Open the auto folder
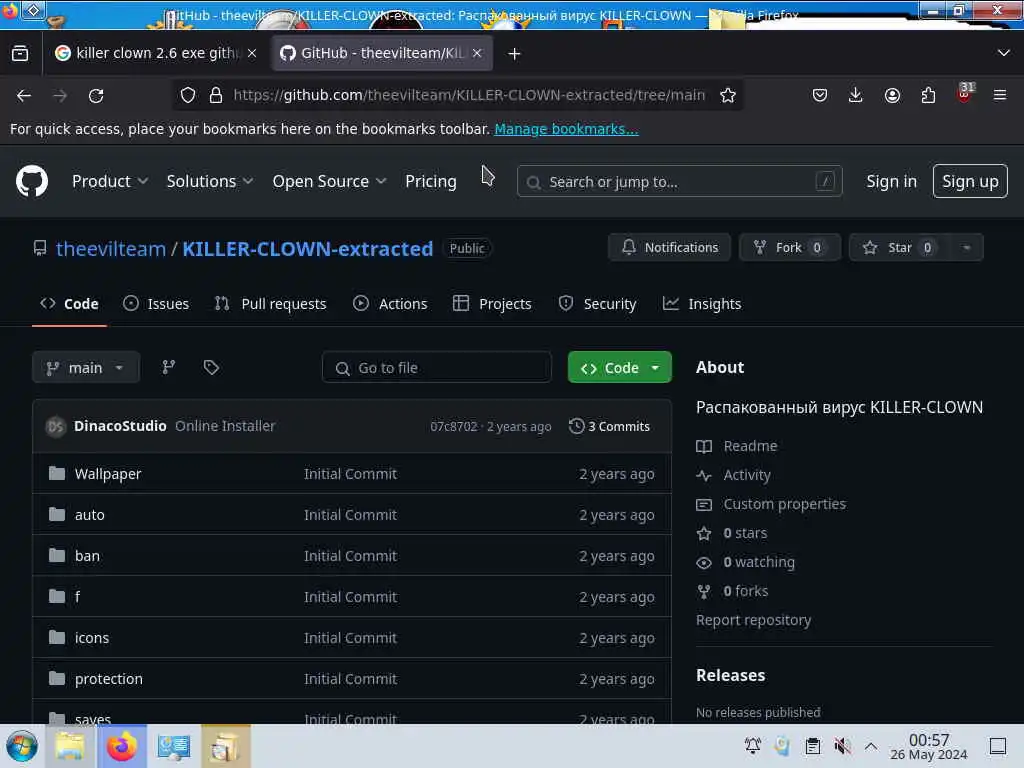The width and height of the screenshot is (1024, 768). pyautogui.click(x=89, y=515)
